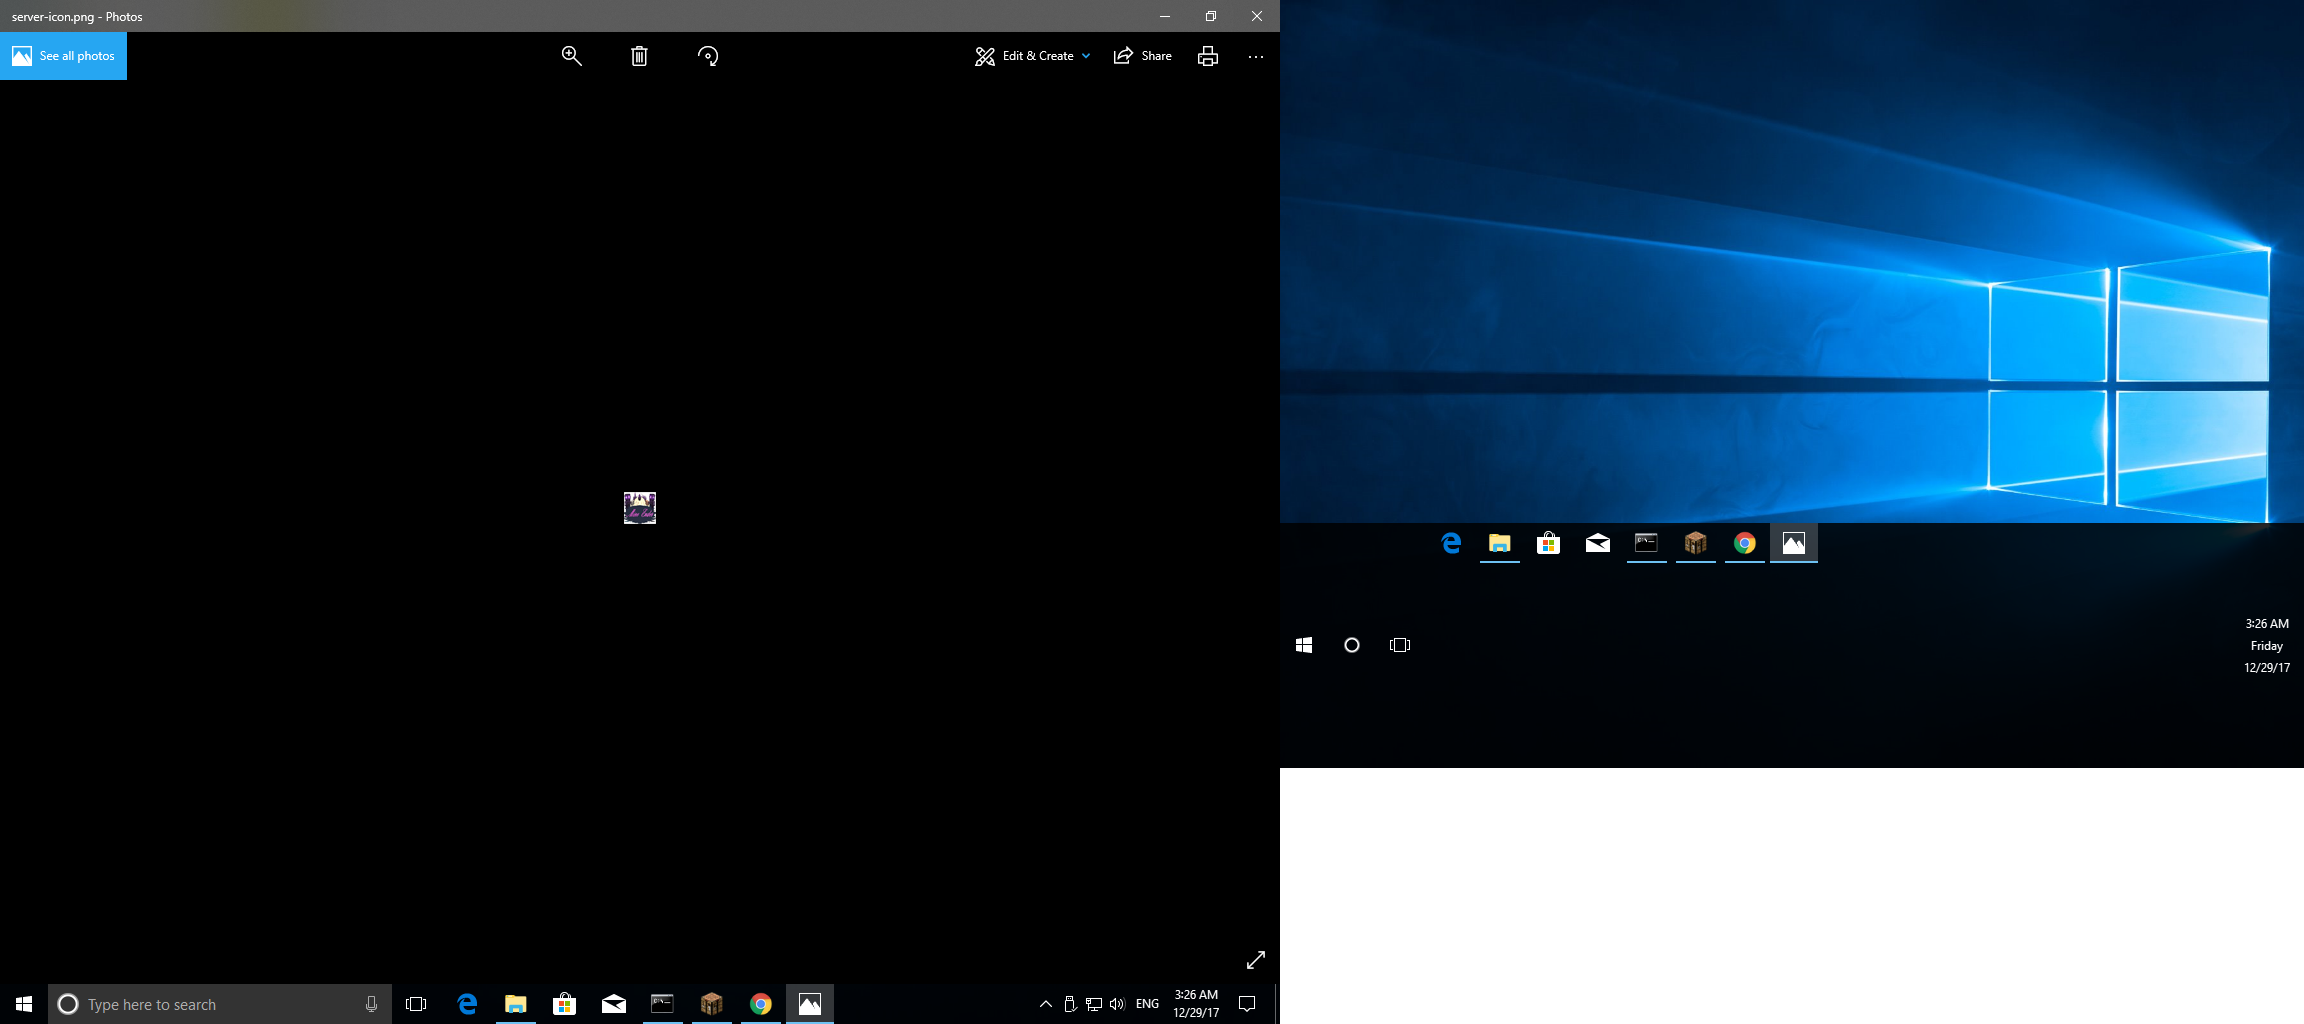This screenshot has height=1024, width=2304.
Task: Go back via See all photos
Action: pos(64,56)
